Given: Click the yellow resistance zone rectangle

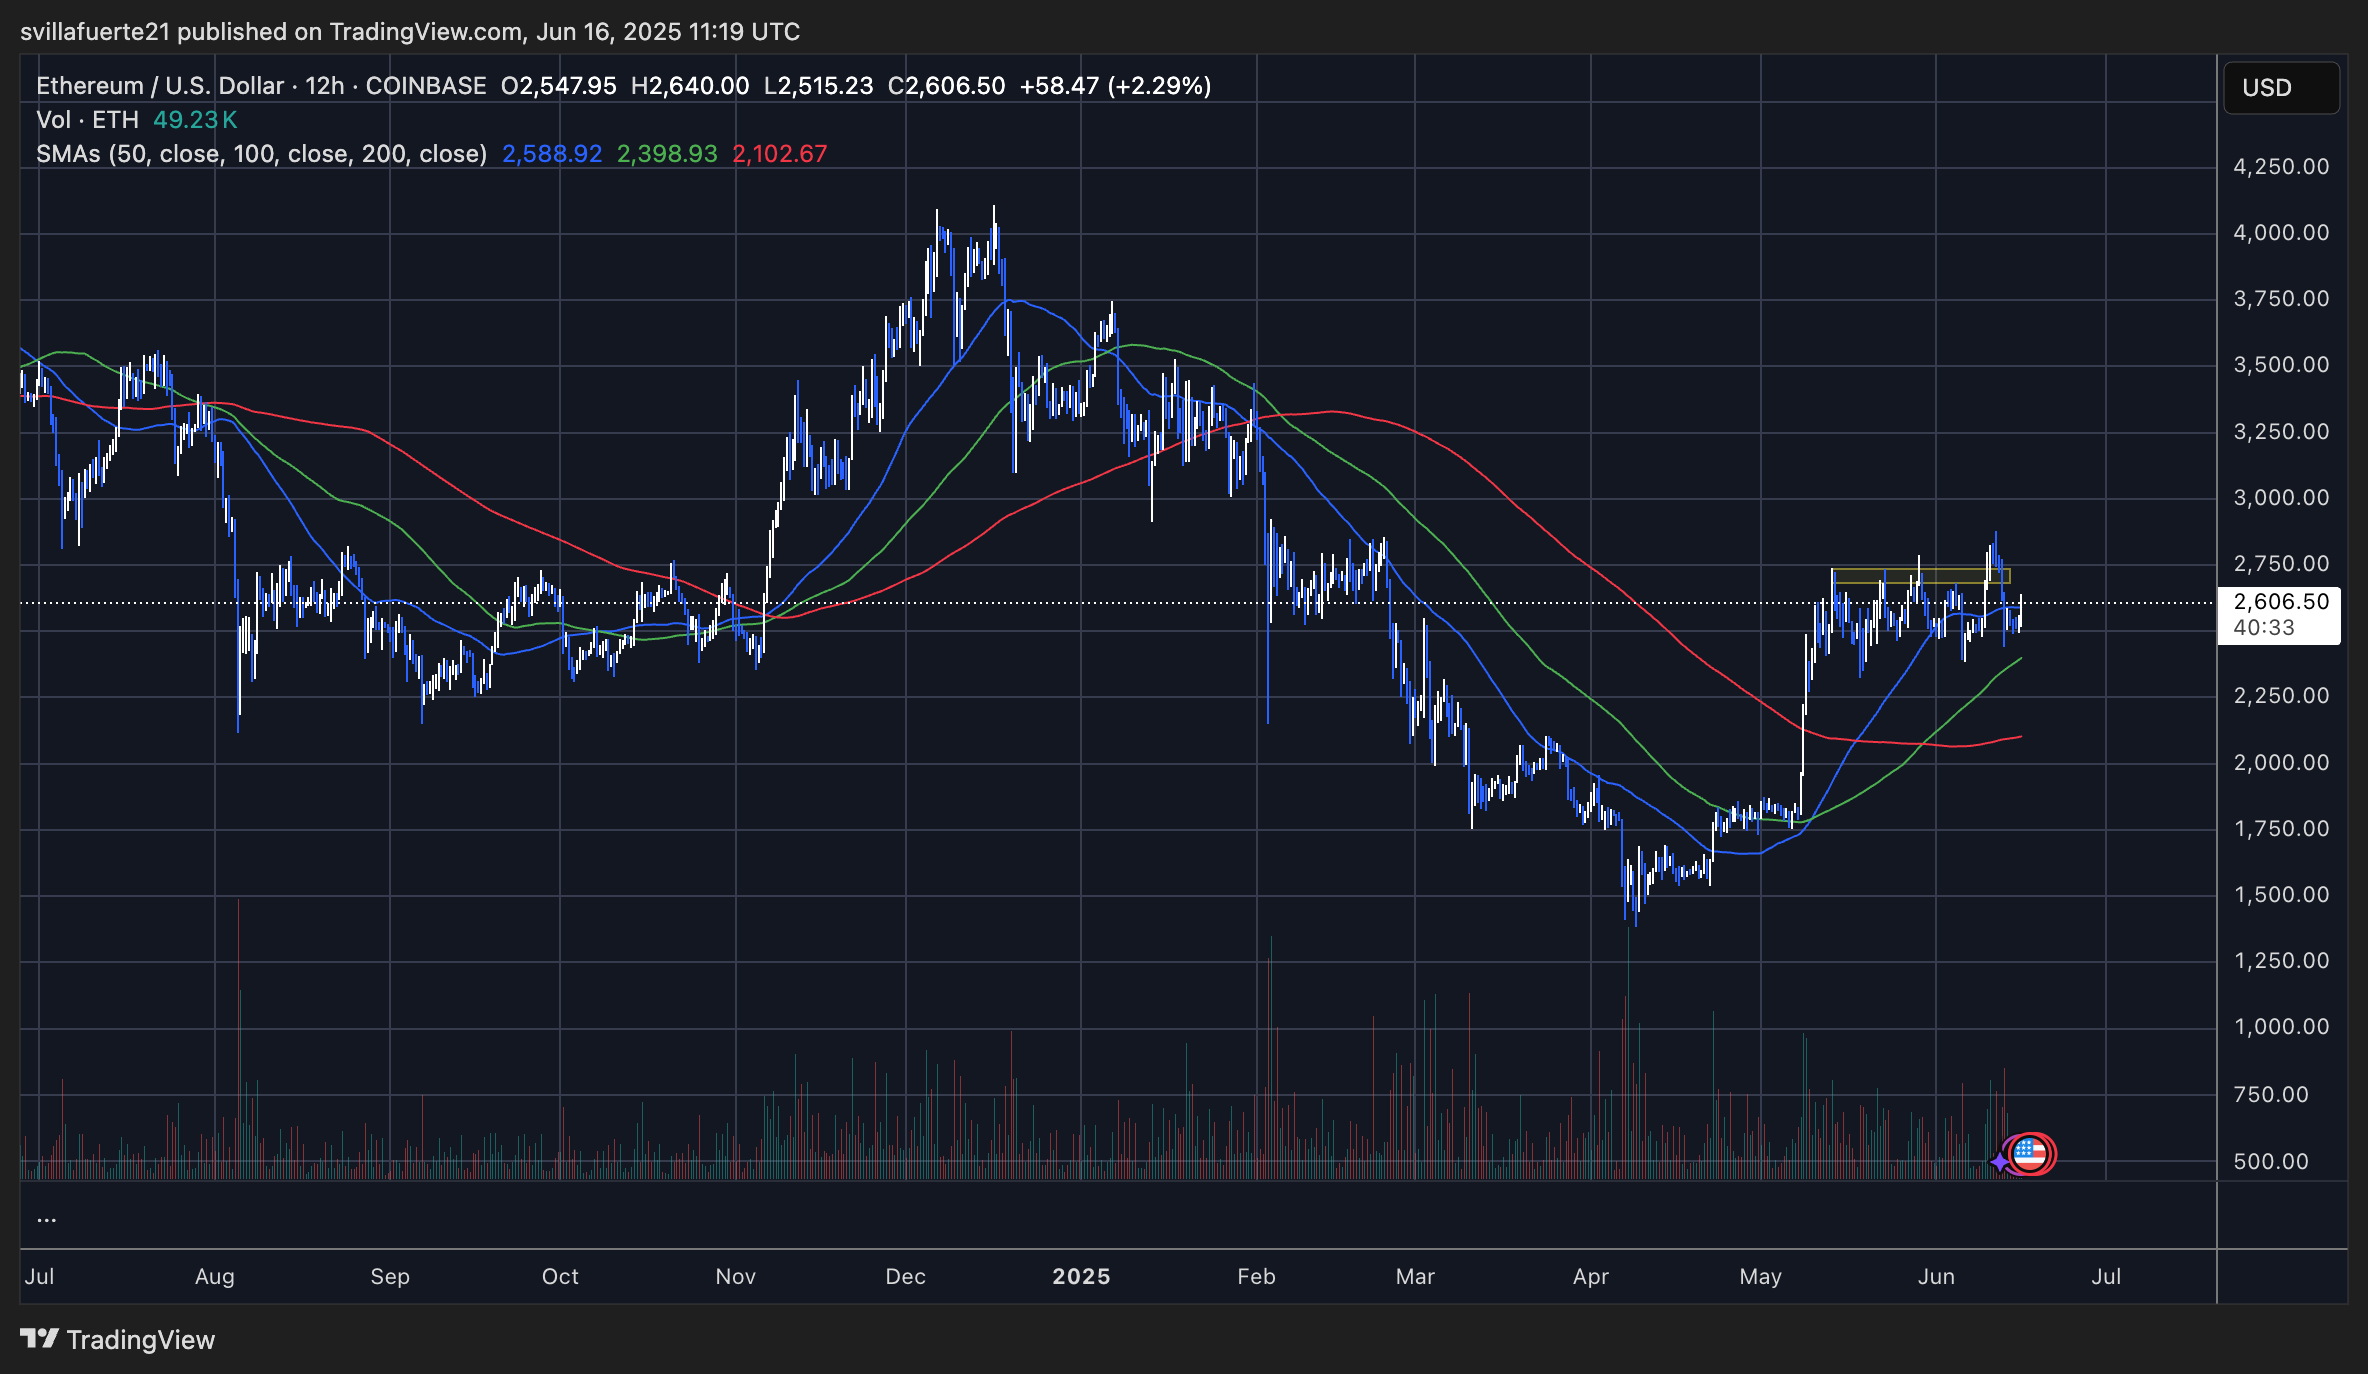Looking at the screenshot, I should point(1921,576).
